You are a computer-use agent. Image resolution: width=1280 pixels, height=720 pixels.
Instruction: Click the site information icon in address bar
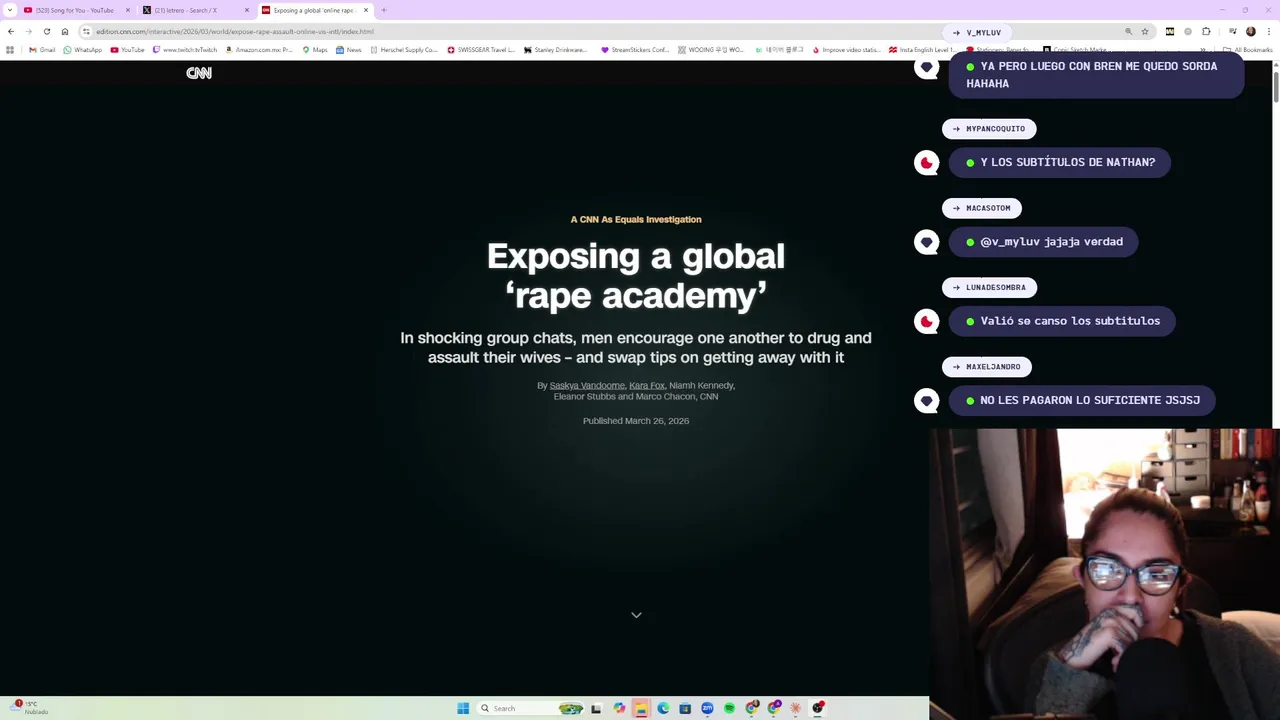pos(86,31)
